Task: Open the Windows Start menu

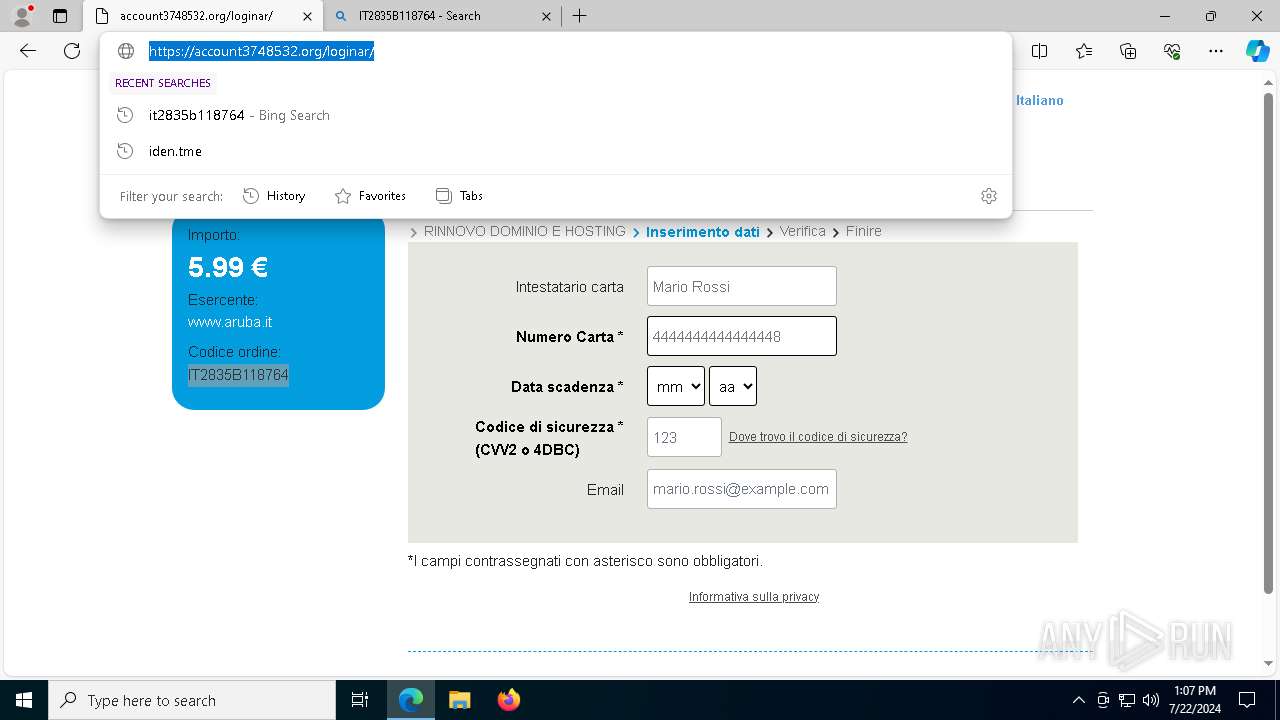Action: 24,700
